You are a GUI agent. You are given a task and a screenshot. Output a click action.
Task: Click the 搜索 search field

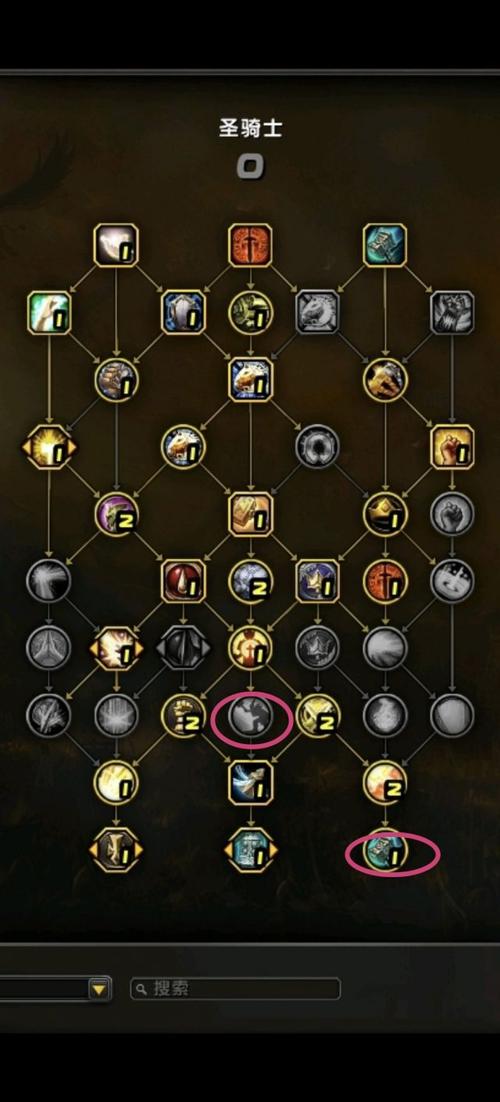pyautogui.click(x=236, y=989)
